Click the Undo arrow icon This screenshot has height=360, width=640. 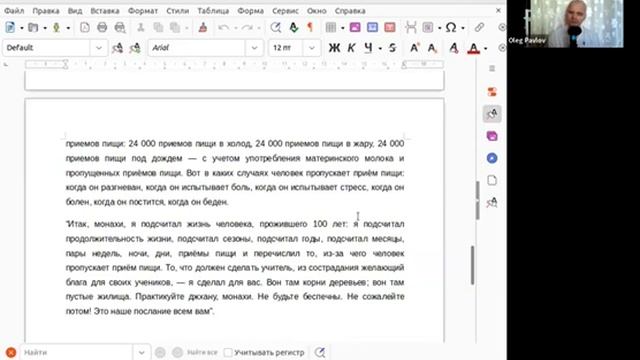224,27
